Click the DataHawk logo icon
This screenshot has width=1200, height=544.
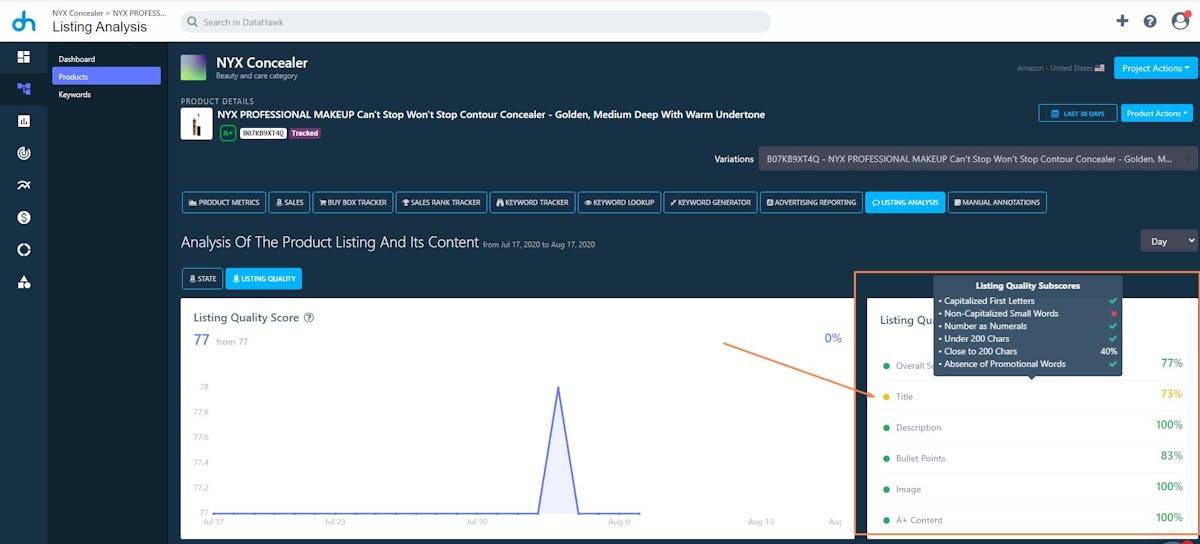[23, 20]
